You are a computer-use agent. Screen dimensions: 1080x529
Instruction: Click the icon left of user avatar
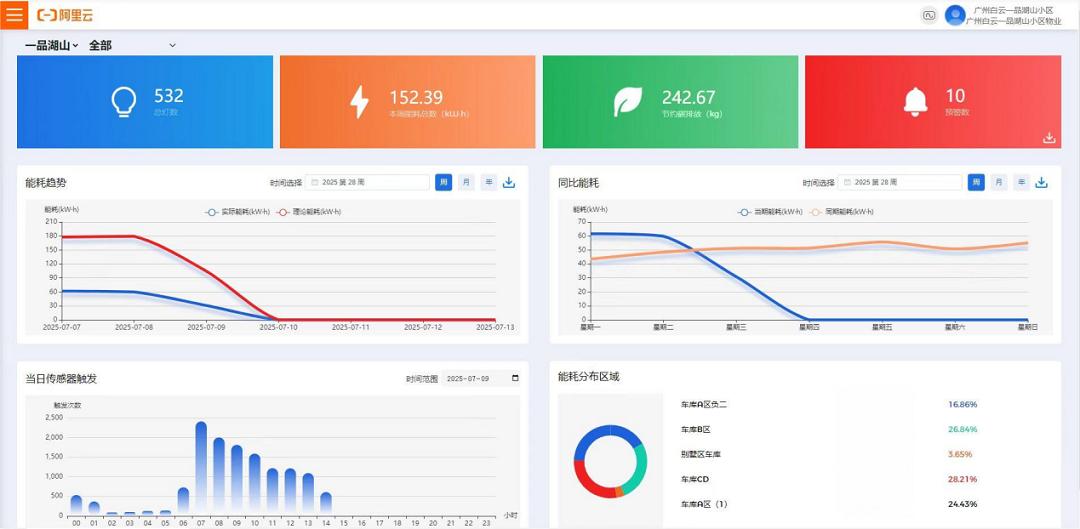929,15
